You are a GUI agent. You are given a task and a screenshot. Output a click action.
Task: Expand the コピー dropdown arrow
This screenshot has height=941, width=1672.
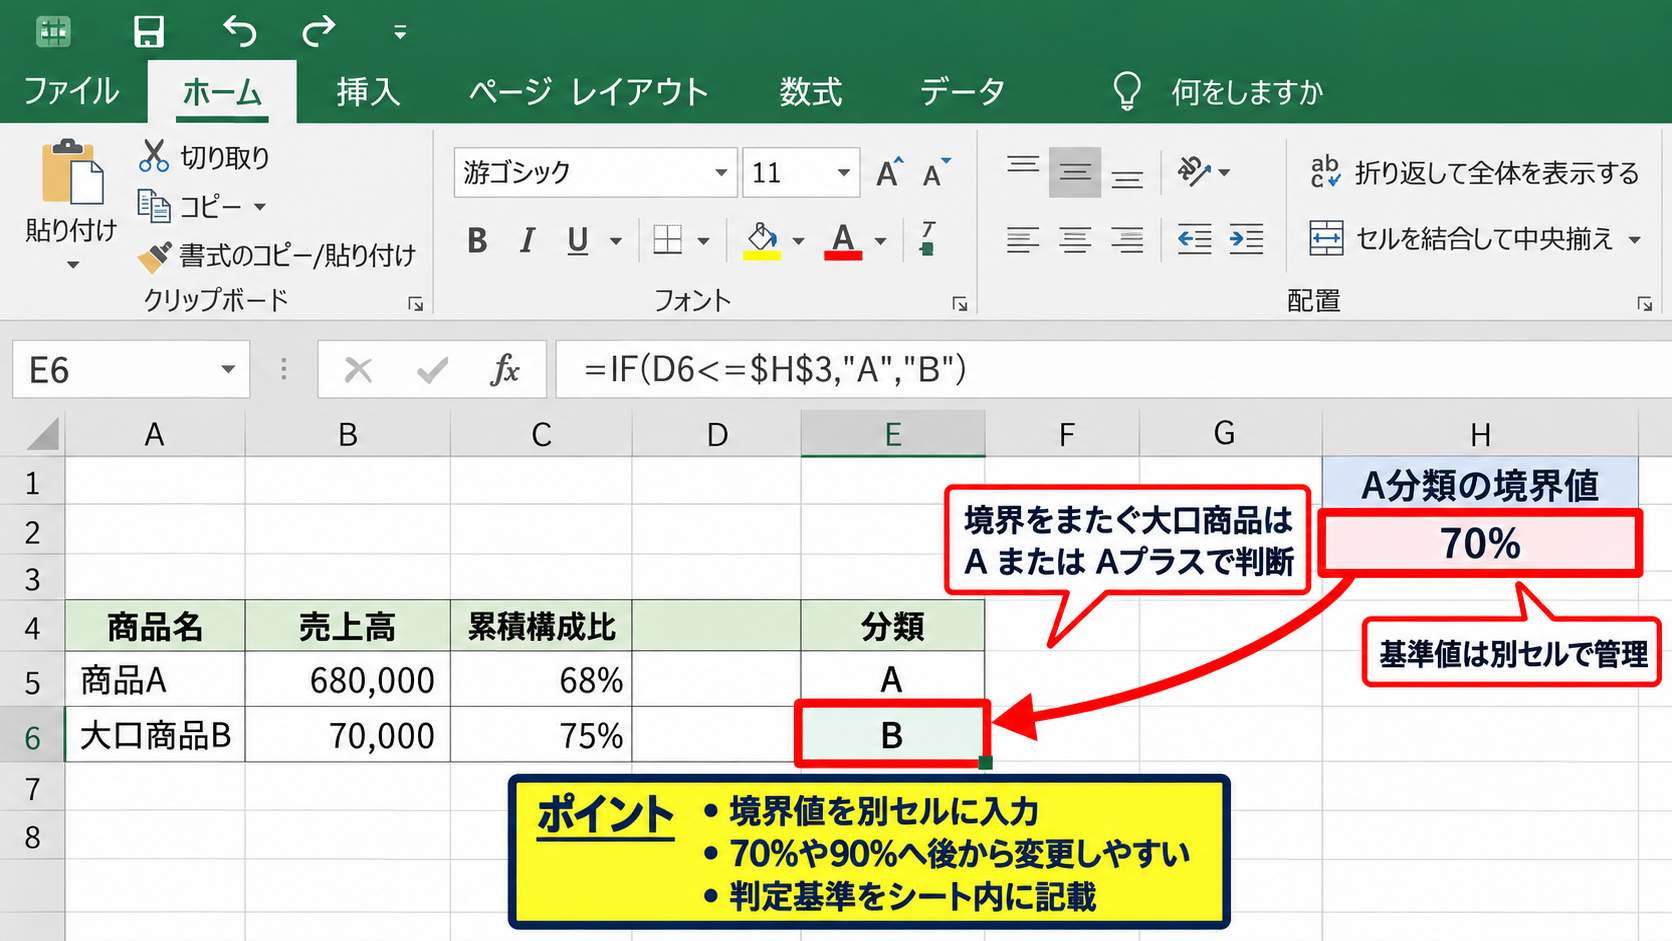pos(260,207)
